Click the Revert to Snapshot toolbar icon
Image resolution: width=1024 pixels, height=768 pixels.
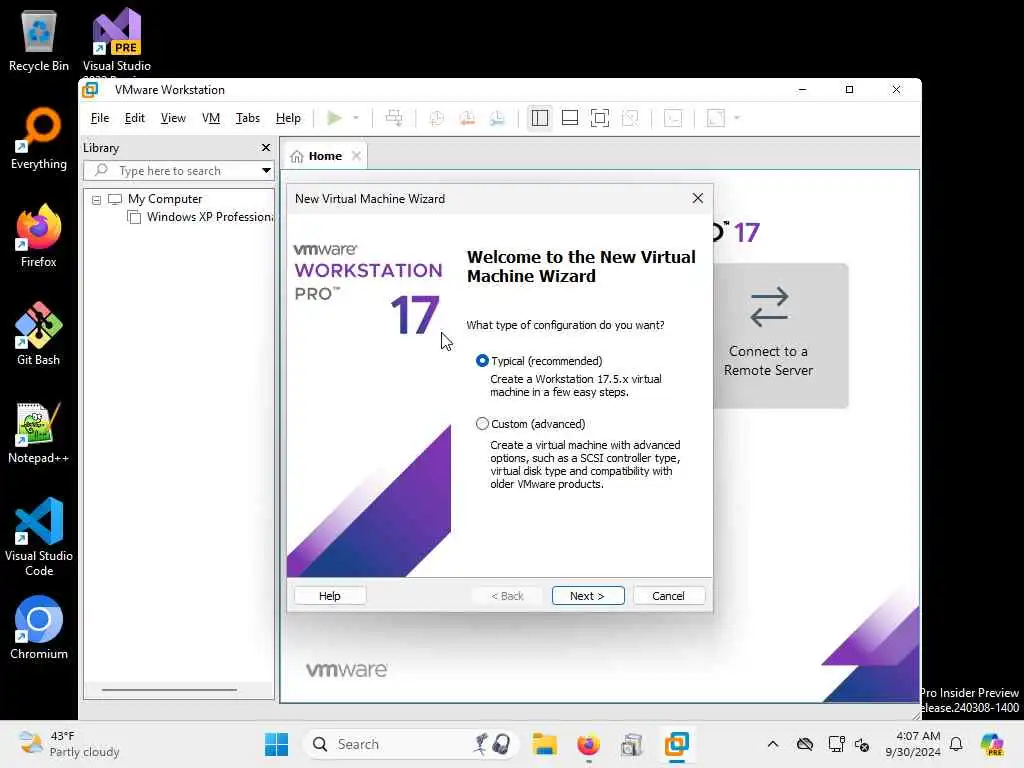coord(467,118)
